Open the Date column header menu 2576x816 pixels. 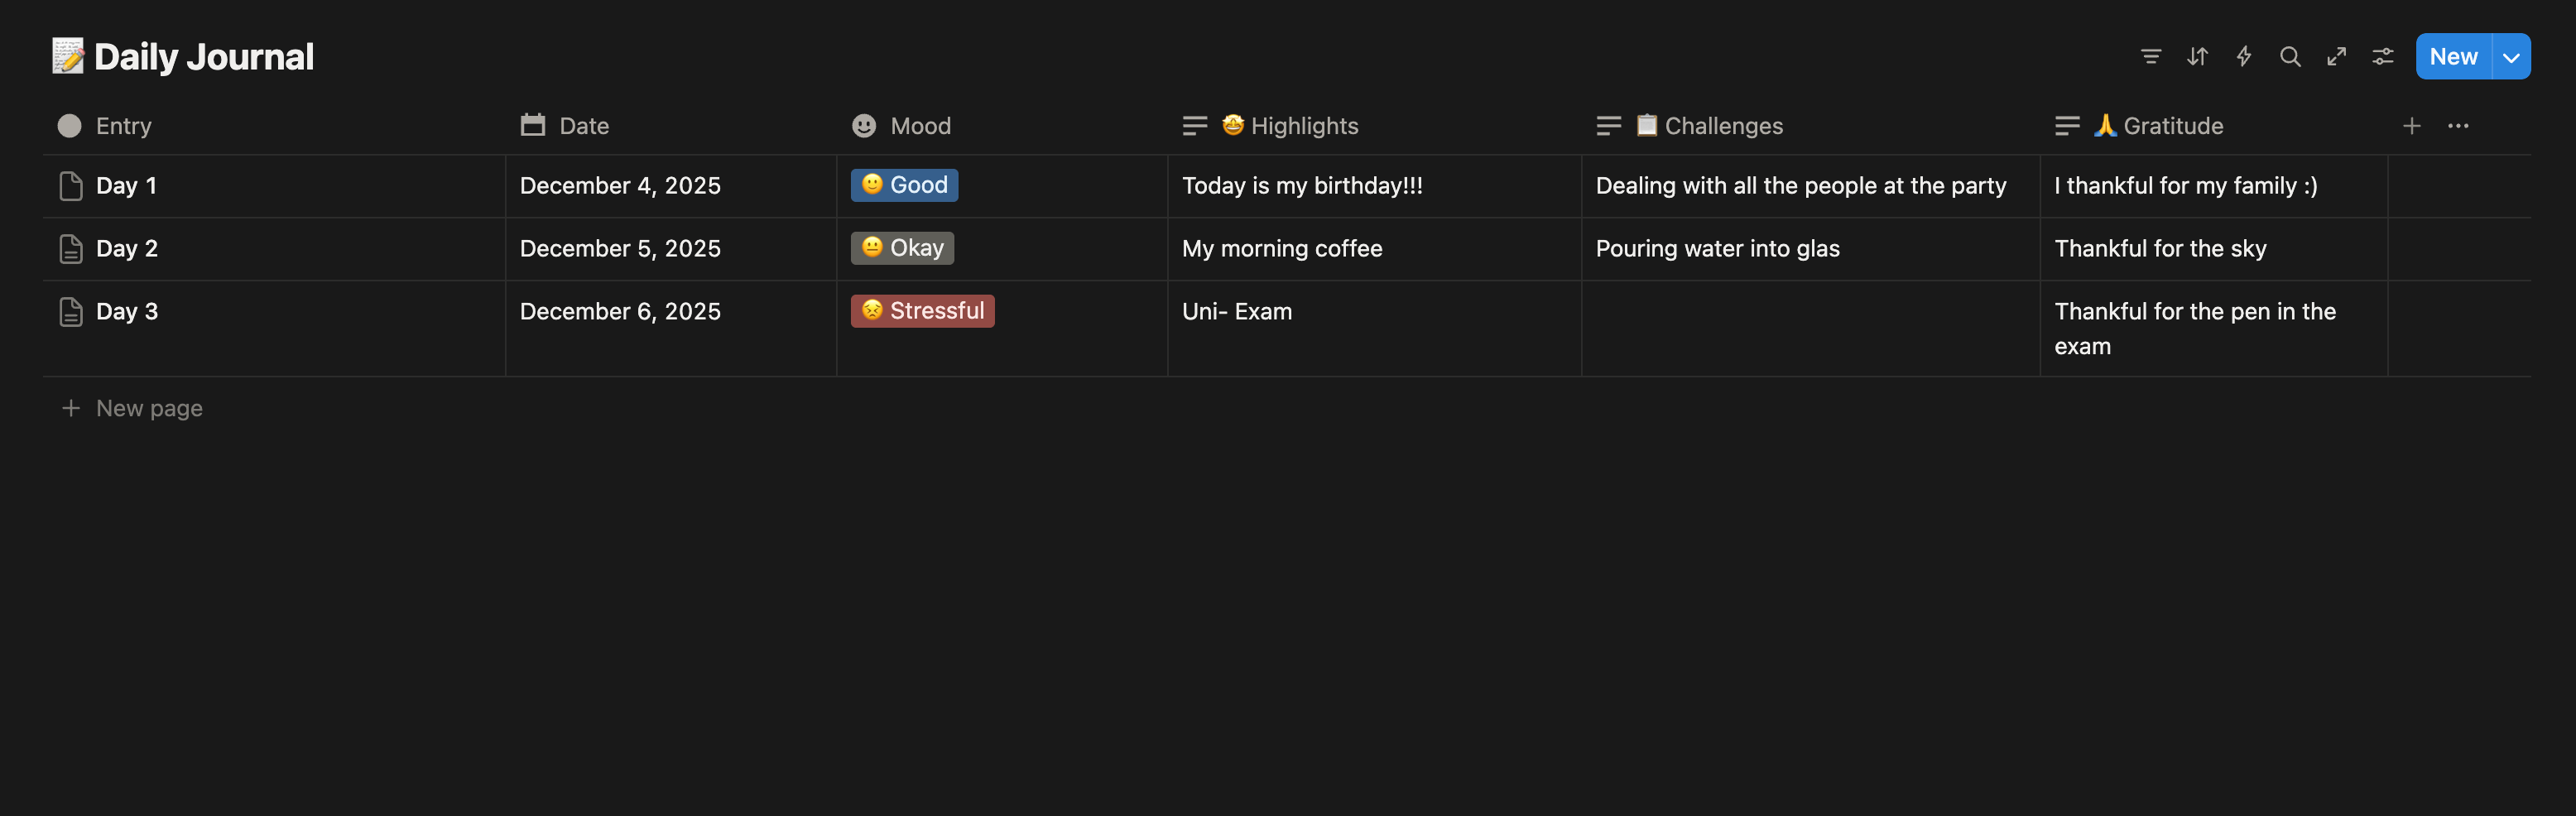(x=583, y=126)
